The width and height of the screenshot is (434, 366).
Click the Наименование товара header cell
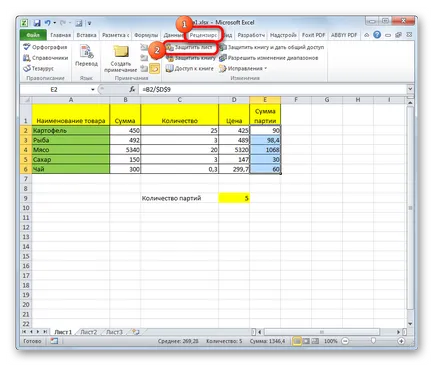[71, 114]
